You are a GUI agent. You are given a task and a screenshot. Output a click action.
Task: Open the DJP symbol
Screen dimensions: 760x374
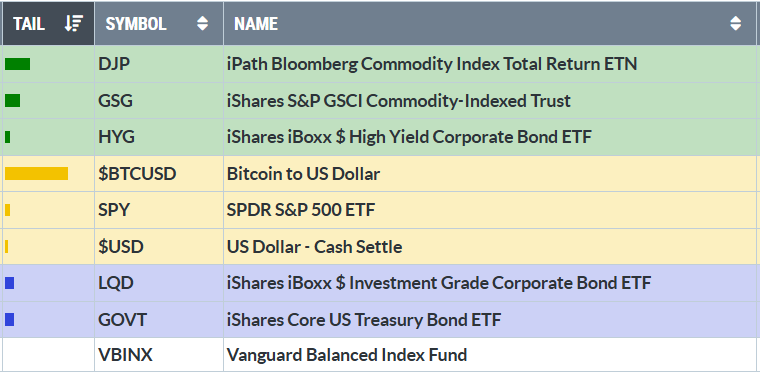click(114, 64)
